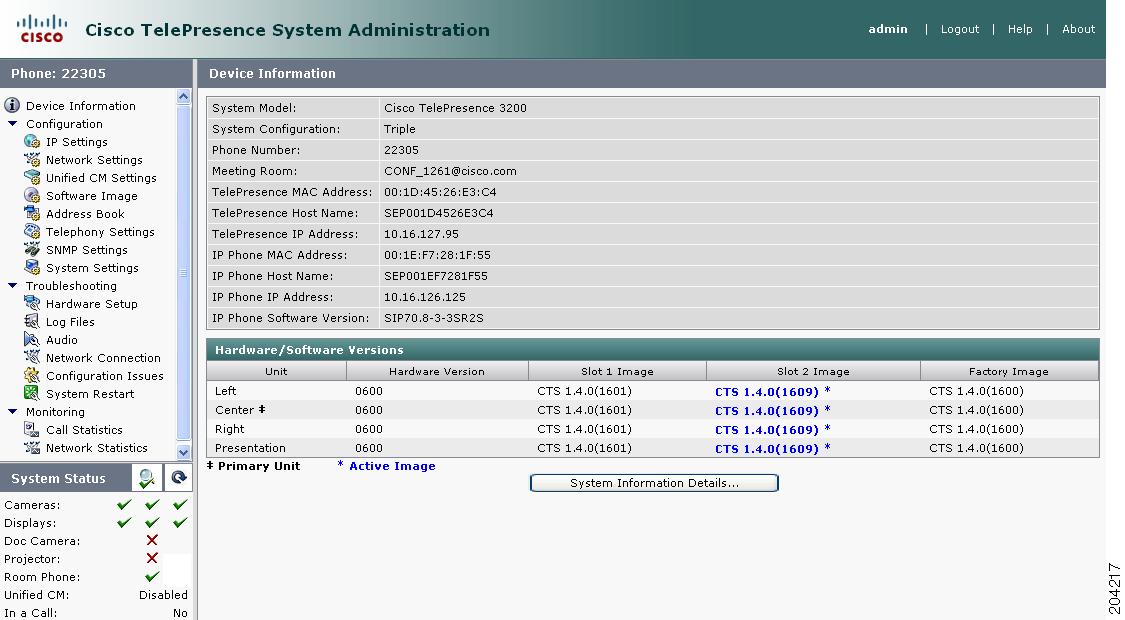Click the Unified CM Settings icon
1125x620 pixels.
[32, 177]
